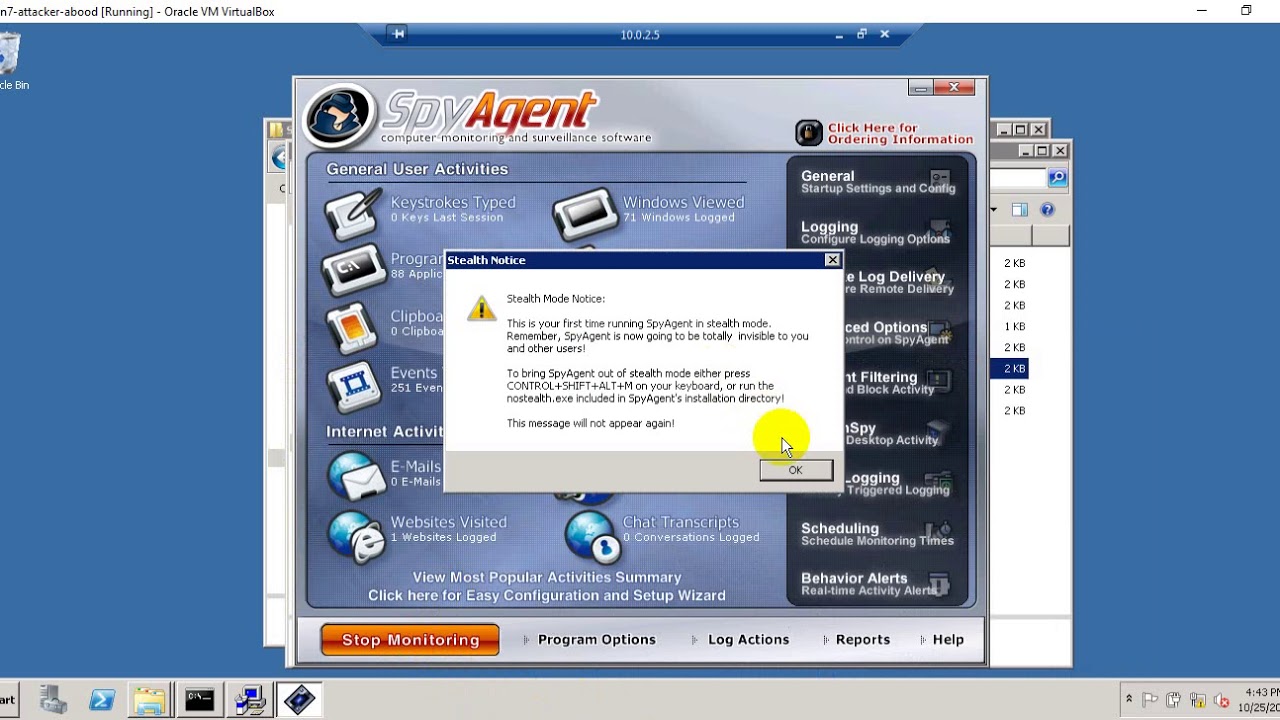This screenshot has width=1280, height=720.
Task: Open the Windows Viewed log icon
Action: (585, 212)
